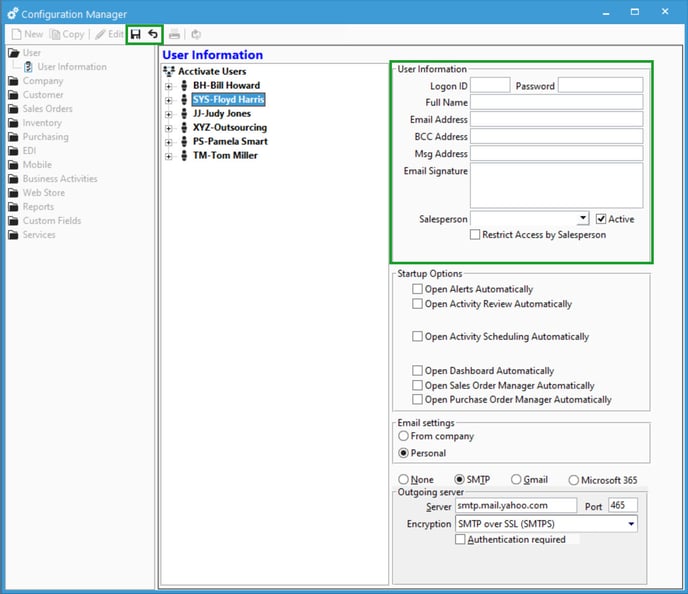Open the Salesperson dropdown
Image resolution: width=688 pixels, height=594 pixels.
pos(583,218)
